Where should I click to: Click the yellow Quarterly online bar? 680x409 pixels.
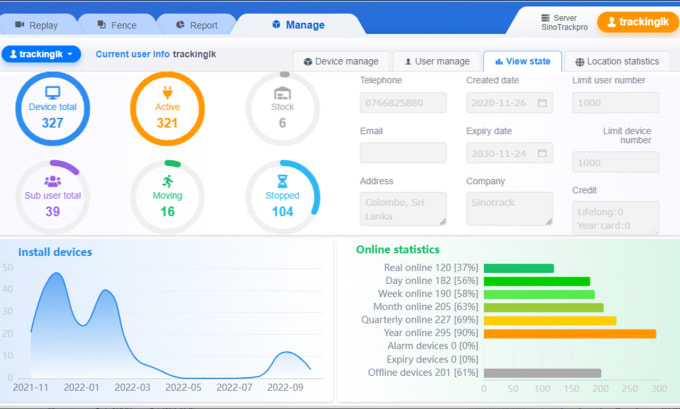pos(550,321)
